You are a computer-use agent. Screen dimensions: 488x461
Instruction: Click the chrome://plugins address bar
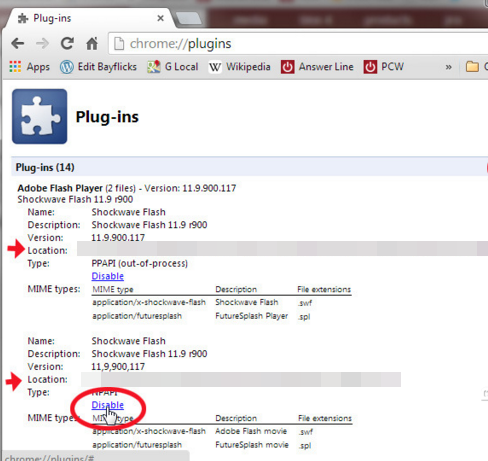(298, 44)
